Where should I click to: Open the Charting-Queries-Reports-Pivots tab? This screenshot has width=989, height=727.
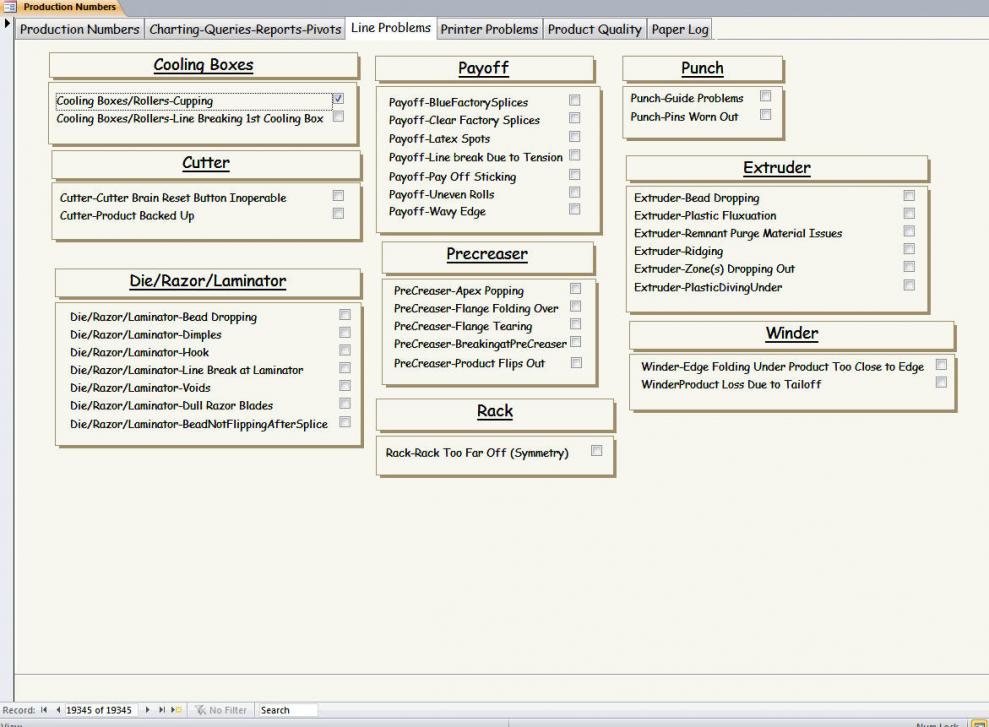pyautogui.click(x=245, y=29)
